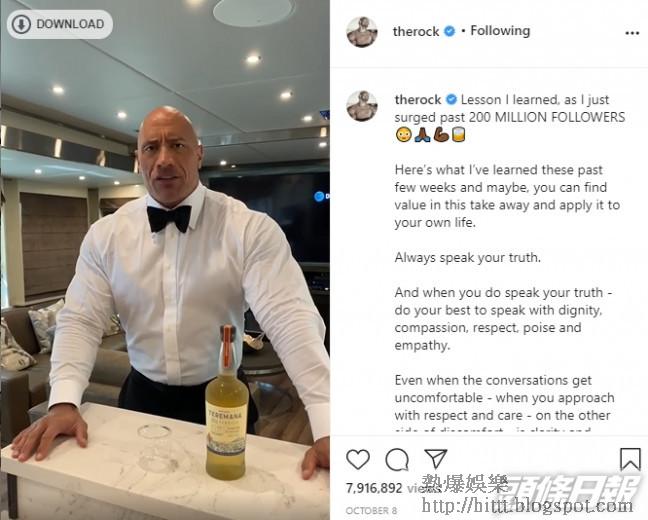Viewport: 648px width, 520px height.
Task: Click the video to play or pause it
Action: [165, 260]
